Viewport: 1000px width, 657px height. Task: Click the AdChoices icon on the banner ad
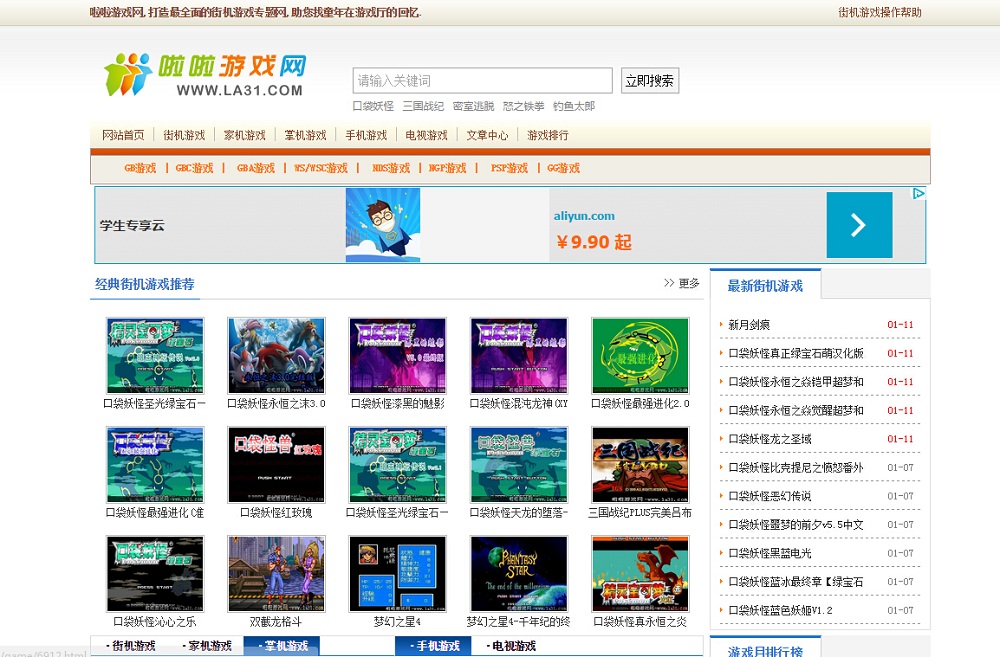[918, 193]
